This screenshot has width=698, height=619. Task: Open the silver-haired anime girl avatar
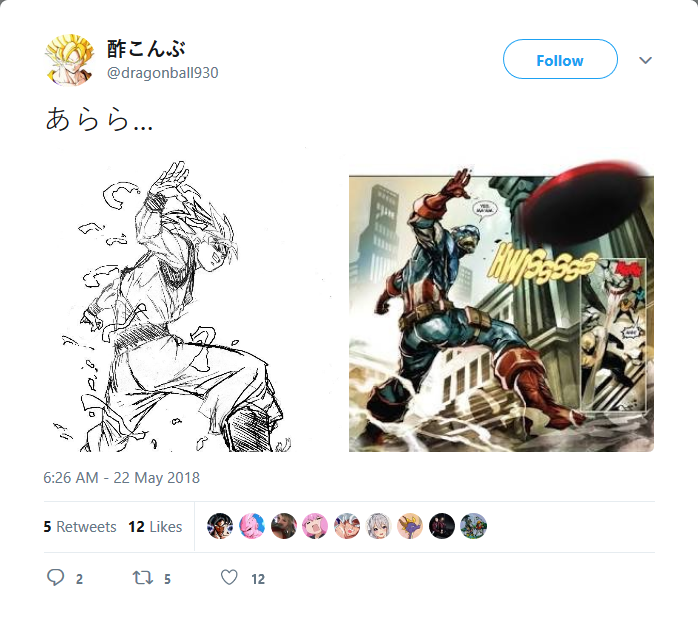click(x=378, y=526)
